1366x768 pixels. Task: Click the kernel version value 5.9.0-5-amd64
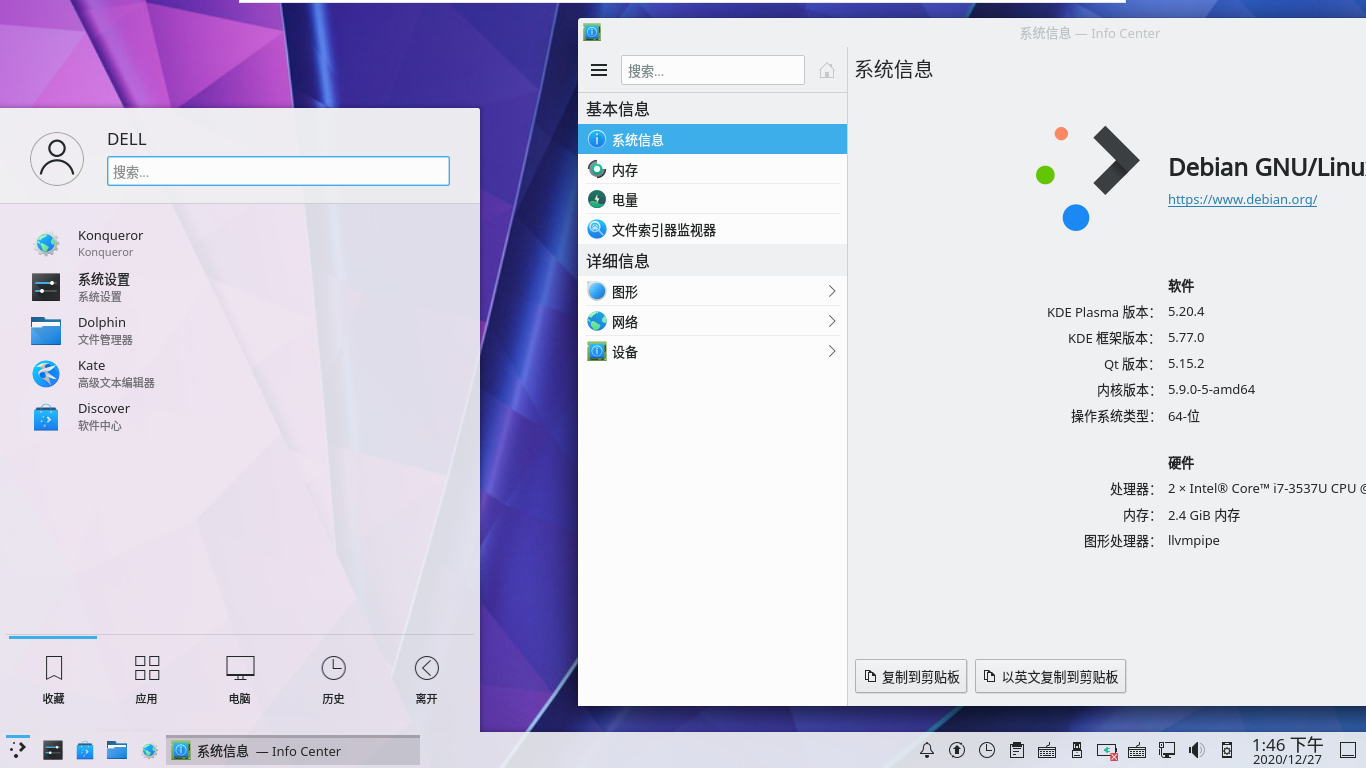click(1211, 389)
